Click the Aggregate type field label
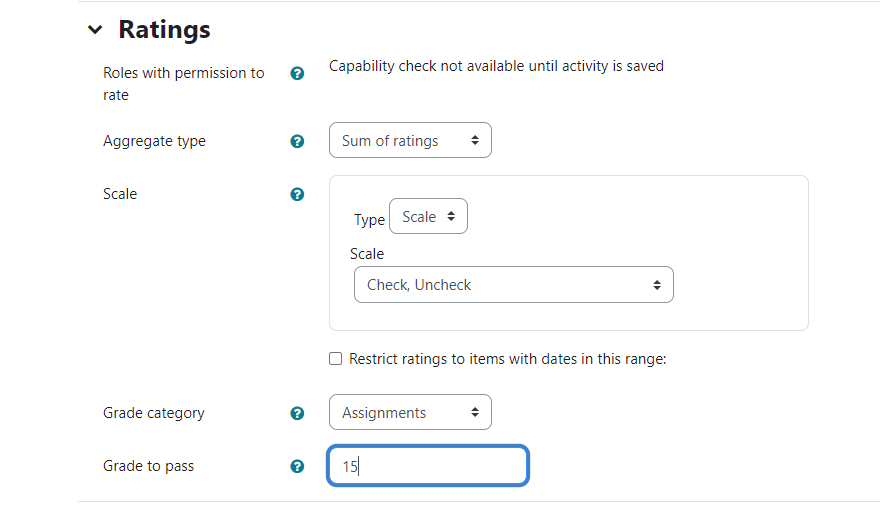Viewport: 880px width, 509px height. point(154,141)
